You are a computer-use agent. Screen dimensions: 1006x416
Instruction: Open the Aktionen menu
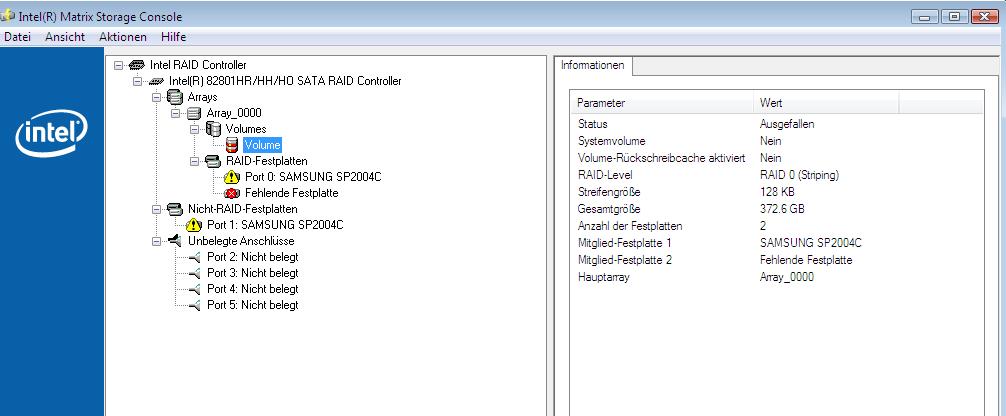[x=123, y=37]
